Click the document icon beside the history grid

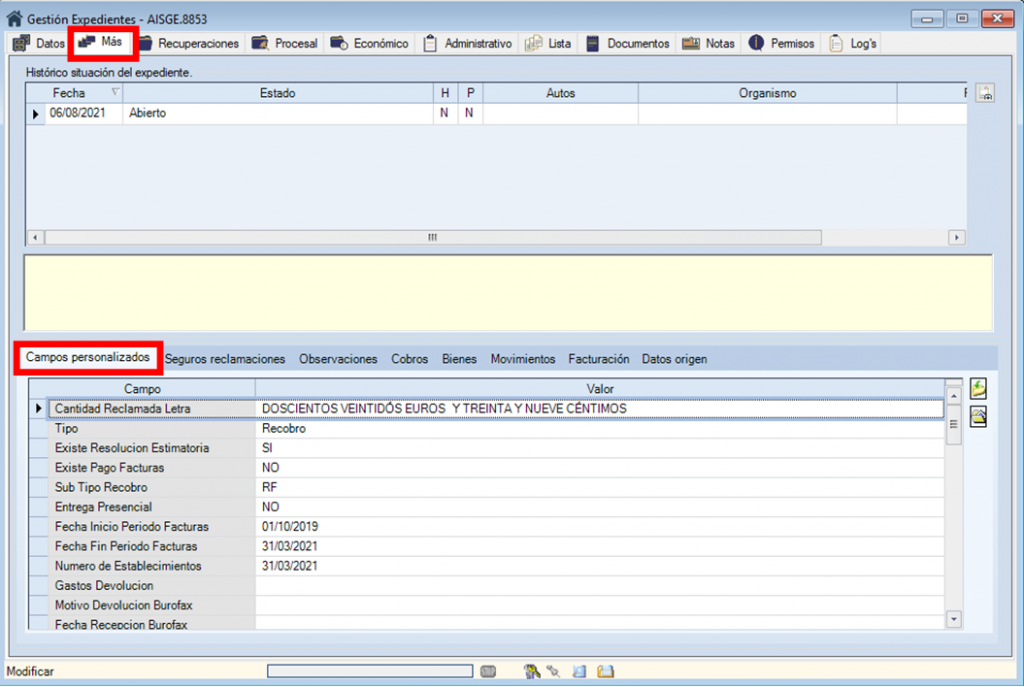(x=985, y=95)
